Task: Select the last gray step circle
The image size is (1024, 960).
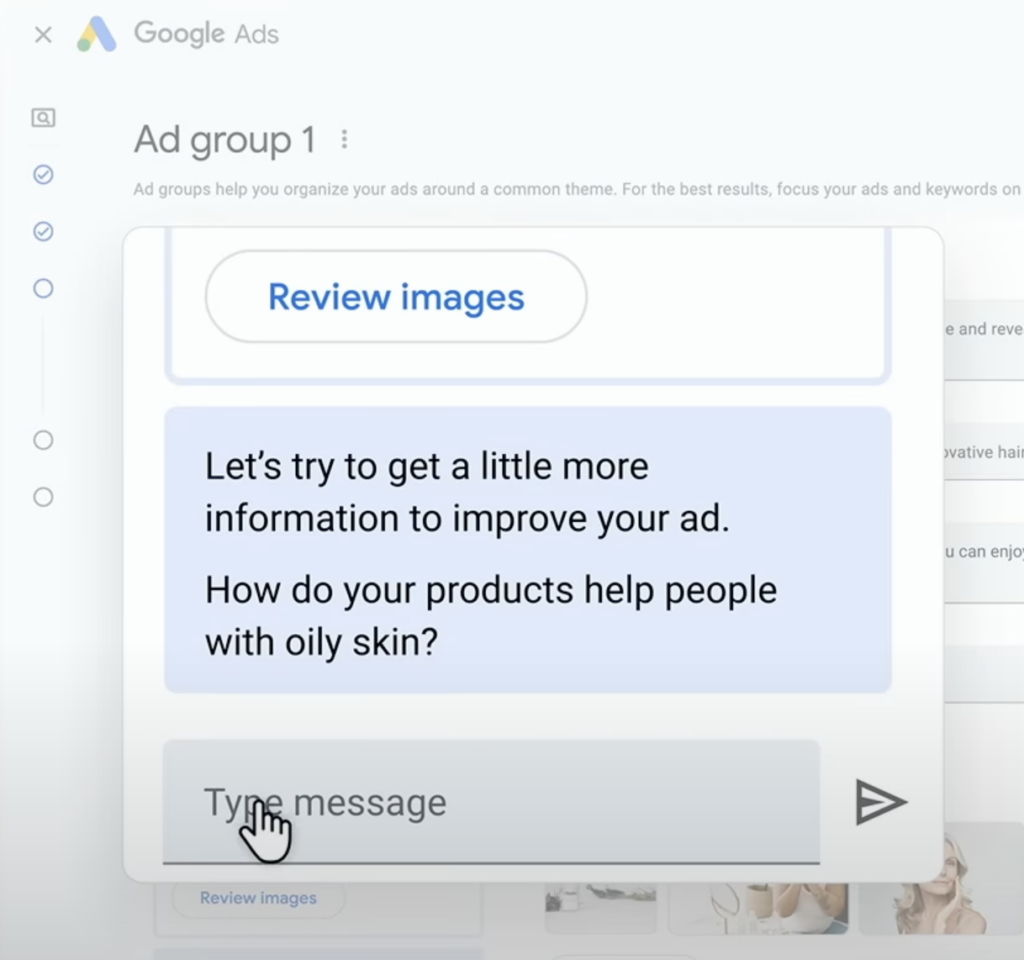Action: [x=43, y=497]
